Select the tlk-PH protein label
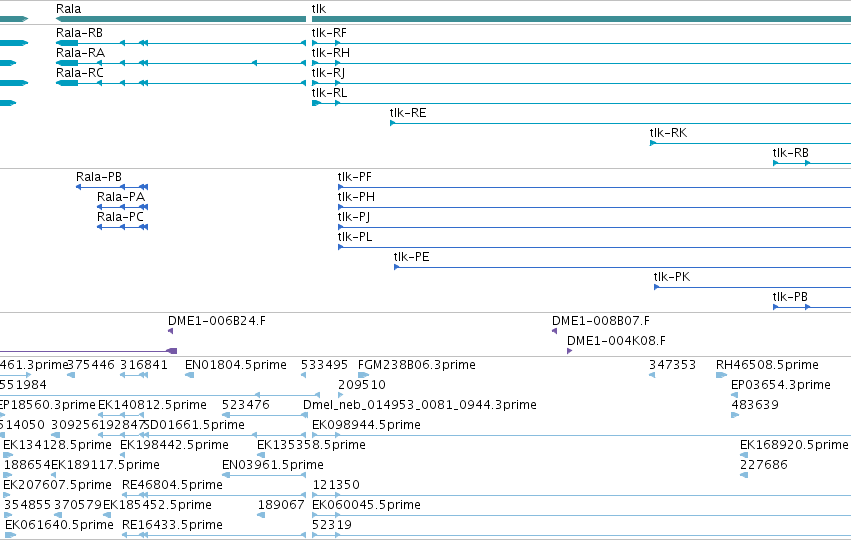 356,197
